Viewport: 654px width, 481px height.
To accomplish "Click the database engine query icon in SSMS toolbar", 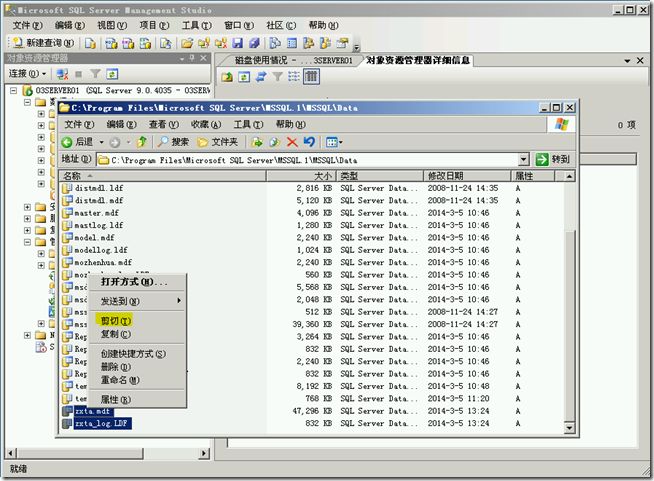I will (x=111, y=43).
